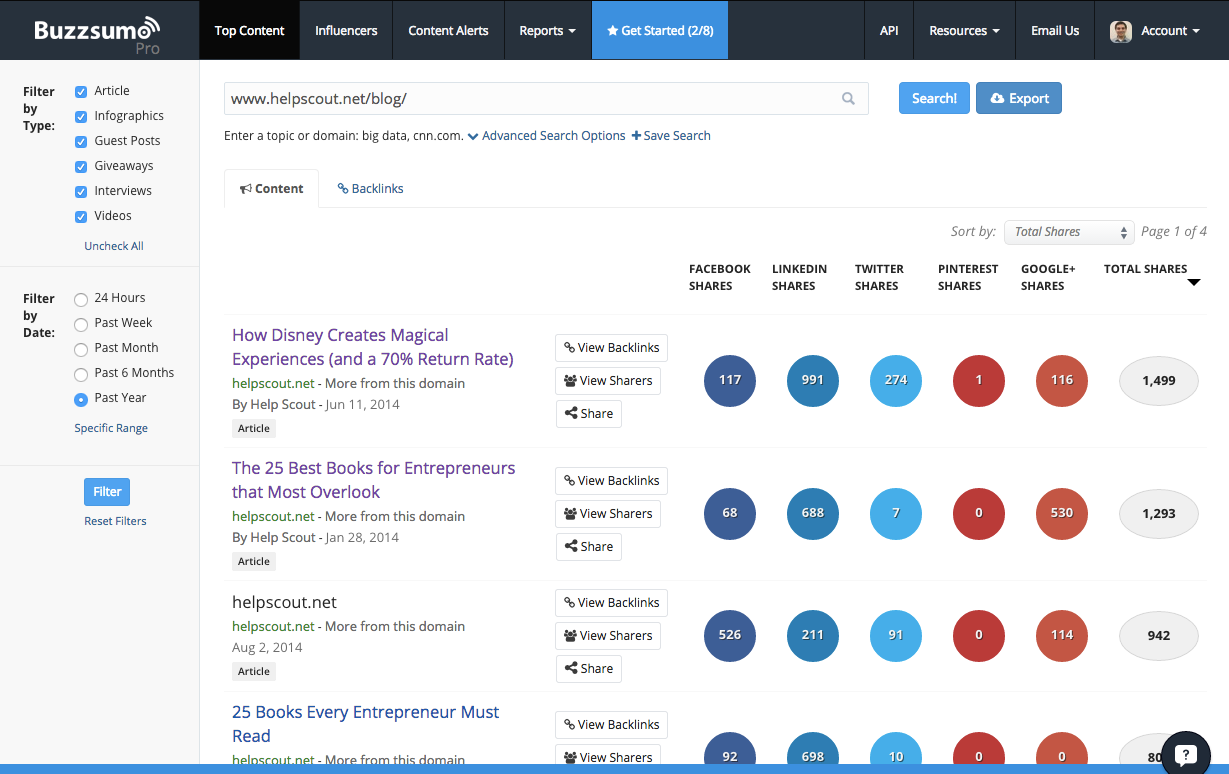Click the Facebook shares circle showing 68
Viewport: 1229px width, 774px height.
click(x=730, y=513)
